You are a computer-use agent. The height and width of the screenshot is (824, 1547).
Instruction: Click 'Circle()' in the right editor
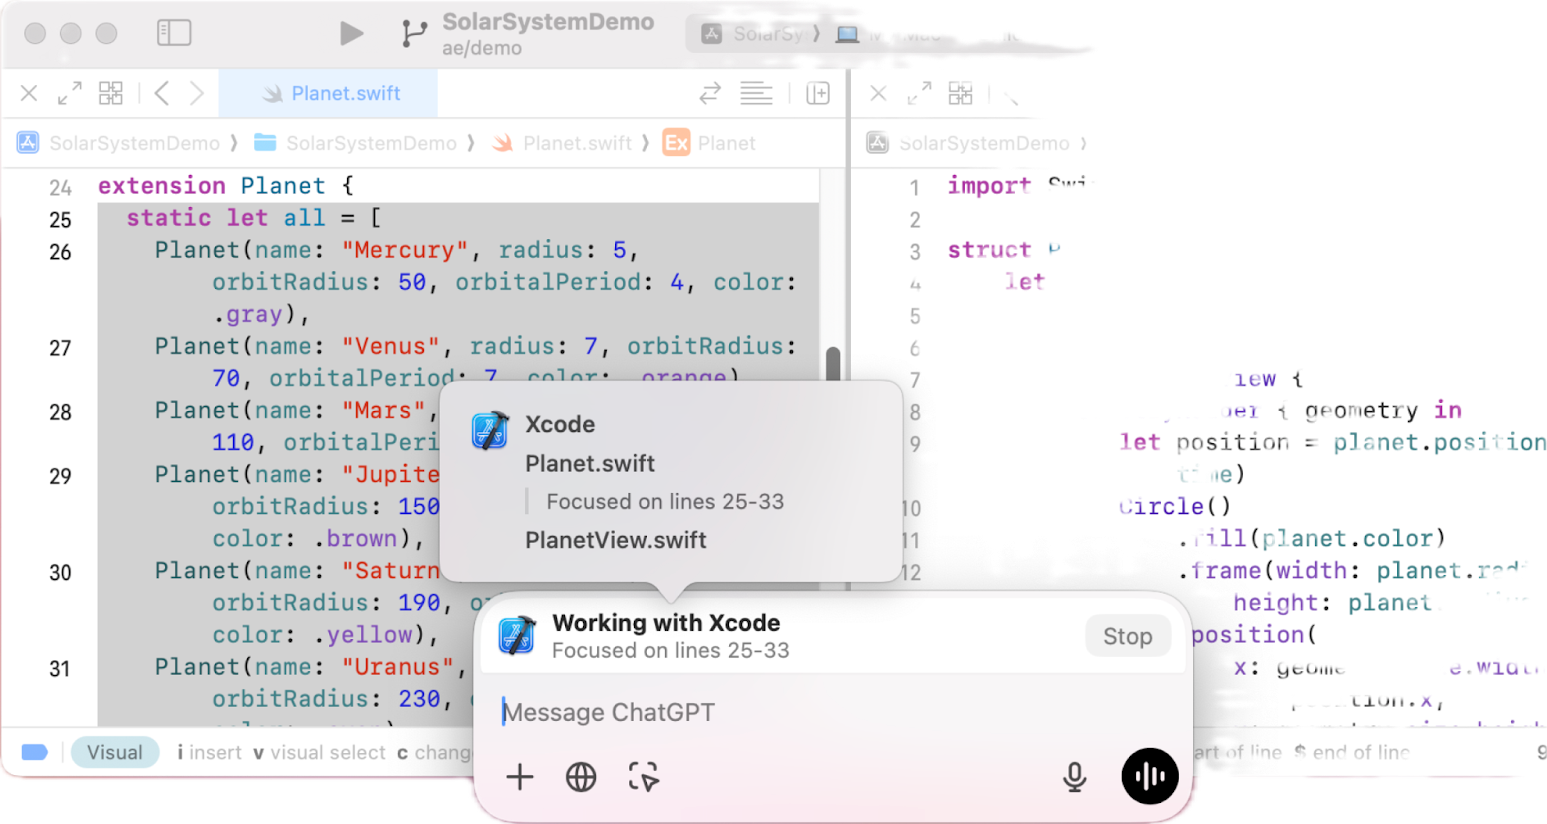click(x=1175, y=506)
